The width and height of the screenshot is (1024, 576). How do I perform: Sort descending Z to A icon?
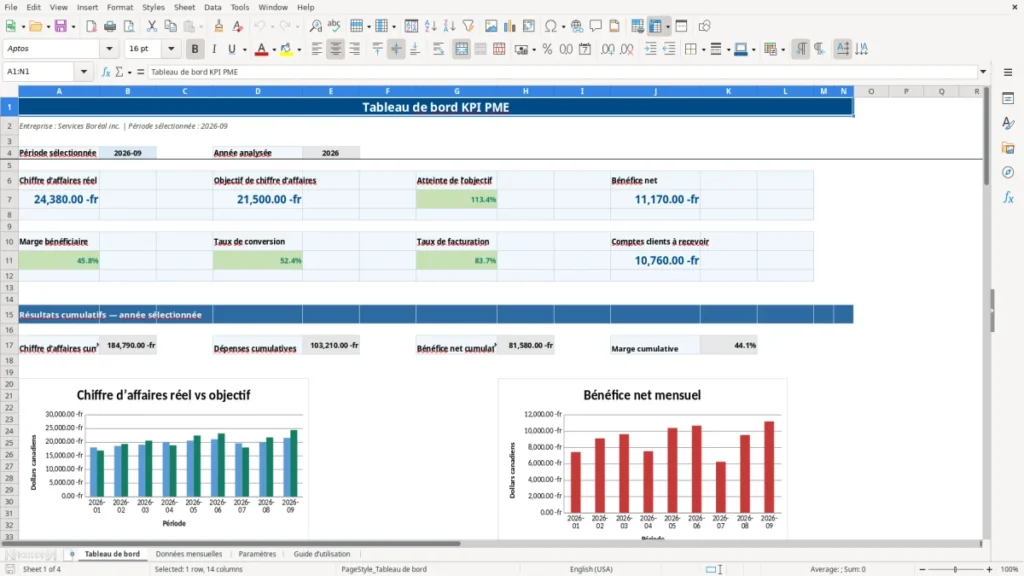click(x=449, y=26)
